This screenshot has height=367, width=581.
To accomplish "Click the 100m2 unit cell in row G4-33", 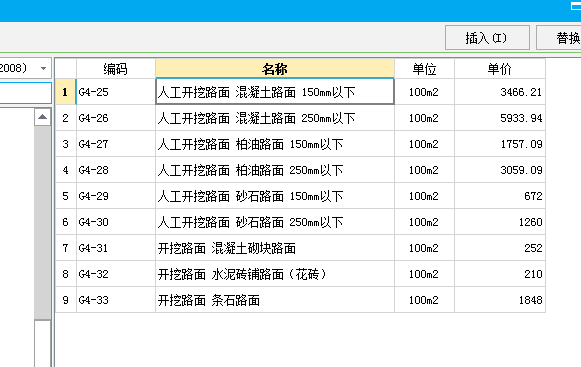I will point(424,300).
